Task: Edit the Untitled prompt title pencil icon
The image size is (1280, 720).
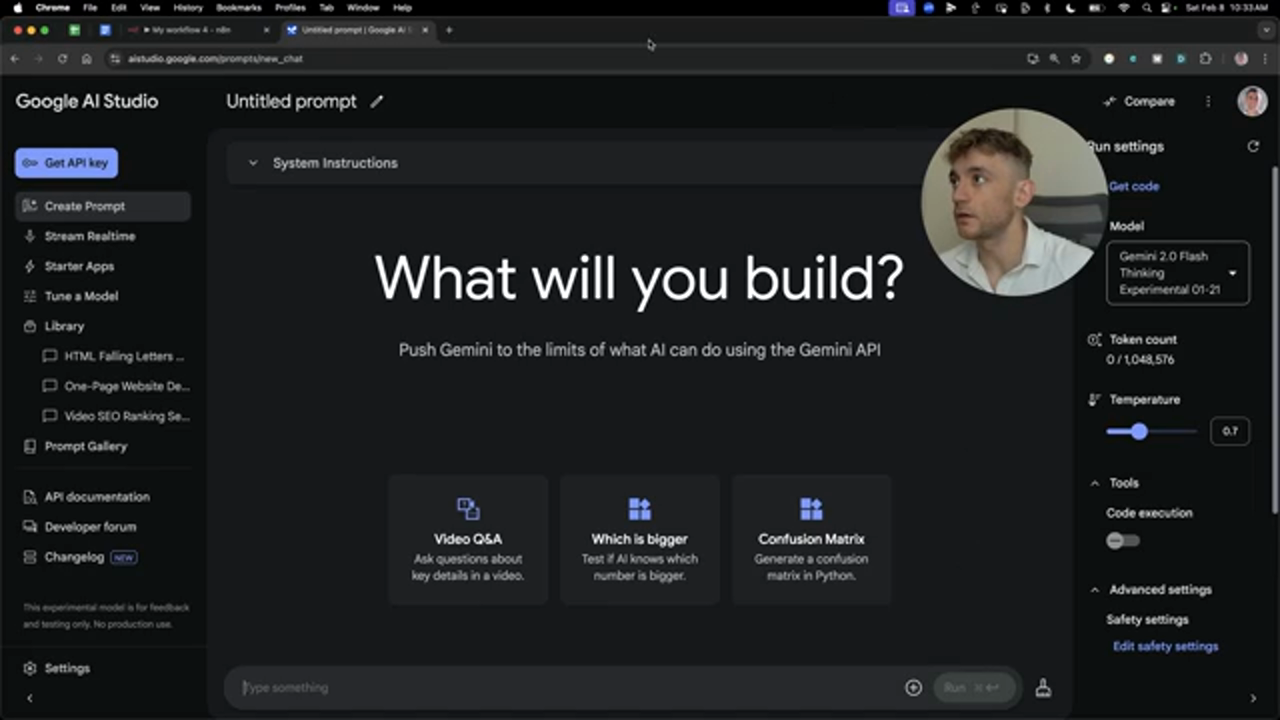Action: tap(376, 101)
